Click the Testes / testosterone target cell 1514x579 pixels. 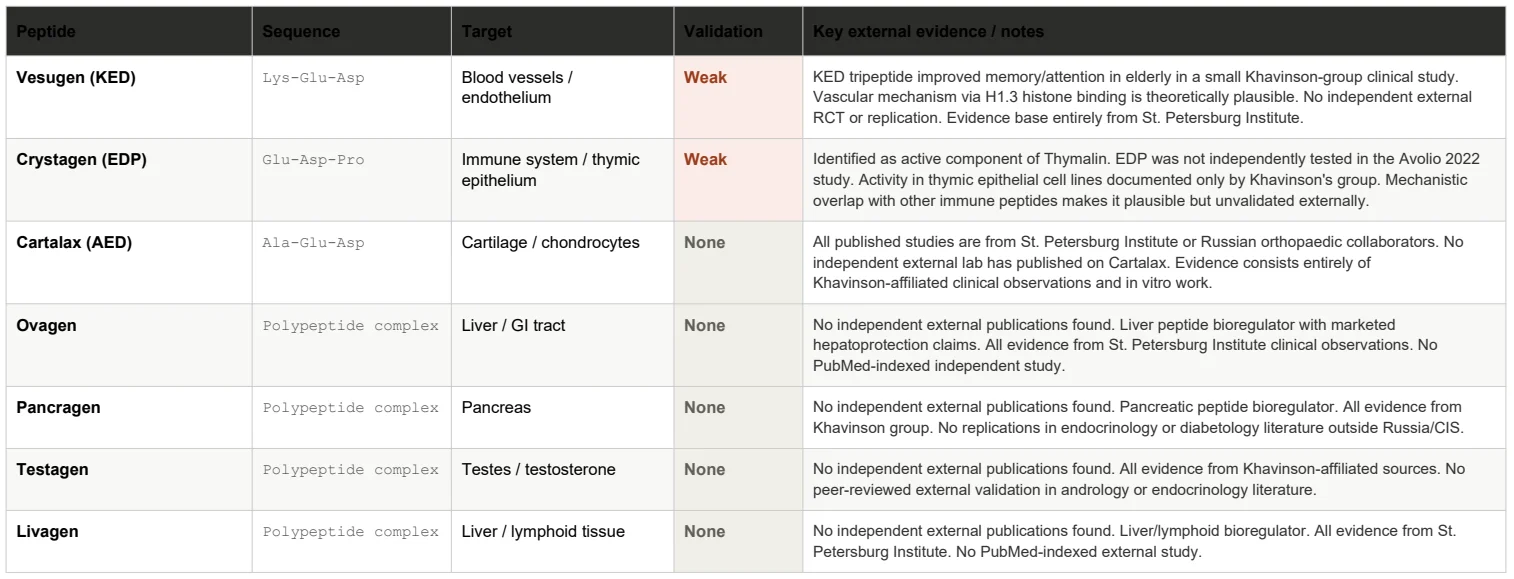tap(539, 470)
